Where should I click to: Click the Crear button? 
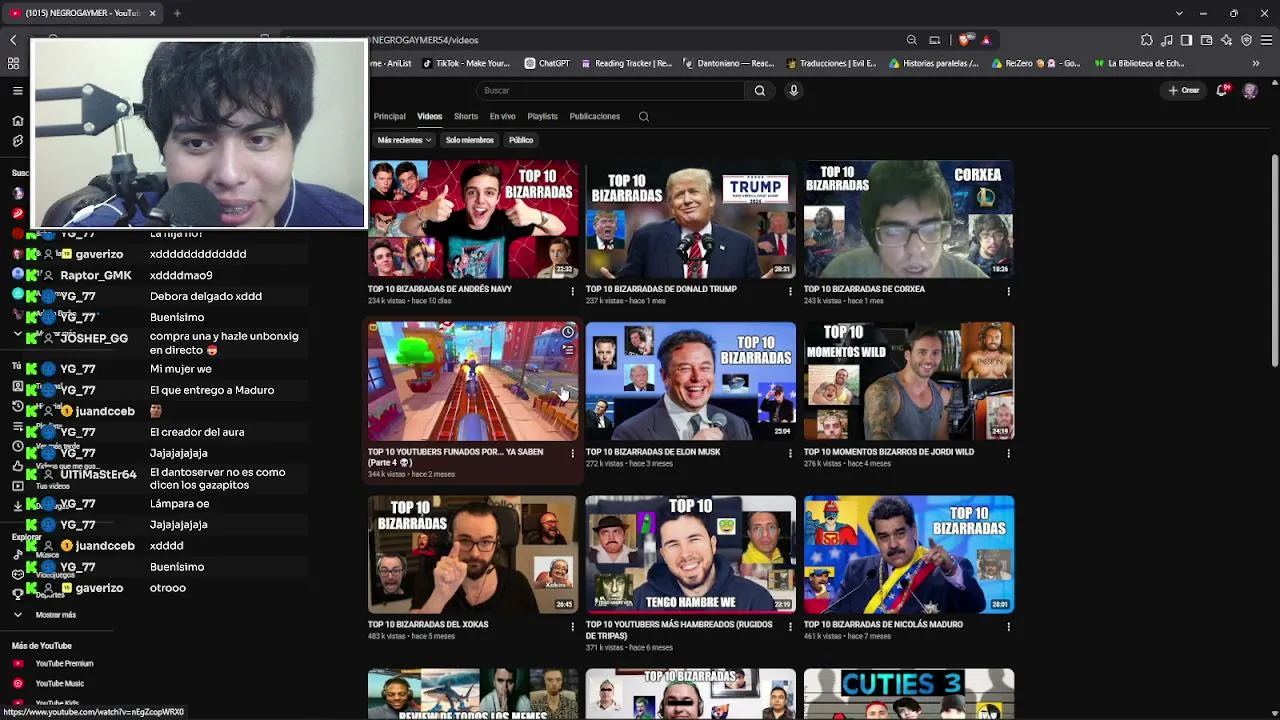click(x=1184, y=90)
